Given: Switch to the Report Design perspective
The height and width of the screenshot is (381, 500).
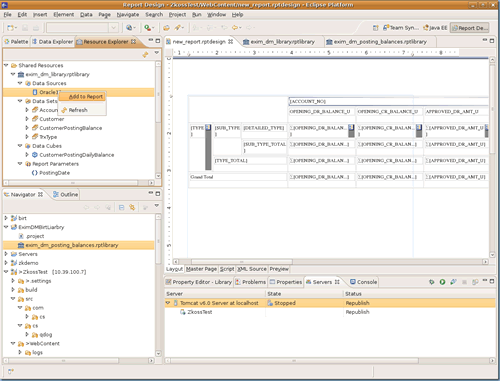Looking at the screenshot, I should point(470,28).
